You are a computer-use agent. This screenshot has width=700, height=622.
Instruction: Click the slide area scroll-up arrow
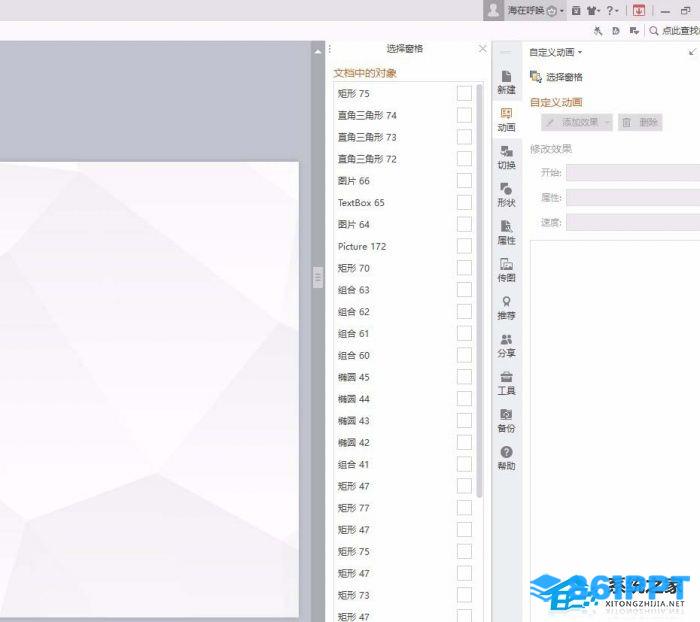coord(318,52)
